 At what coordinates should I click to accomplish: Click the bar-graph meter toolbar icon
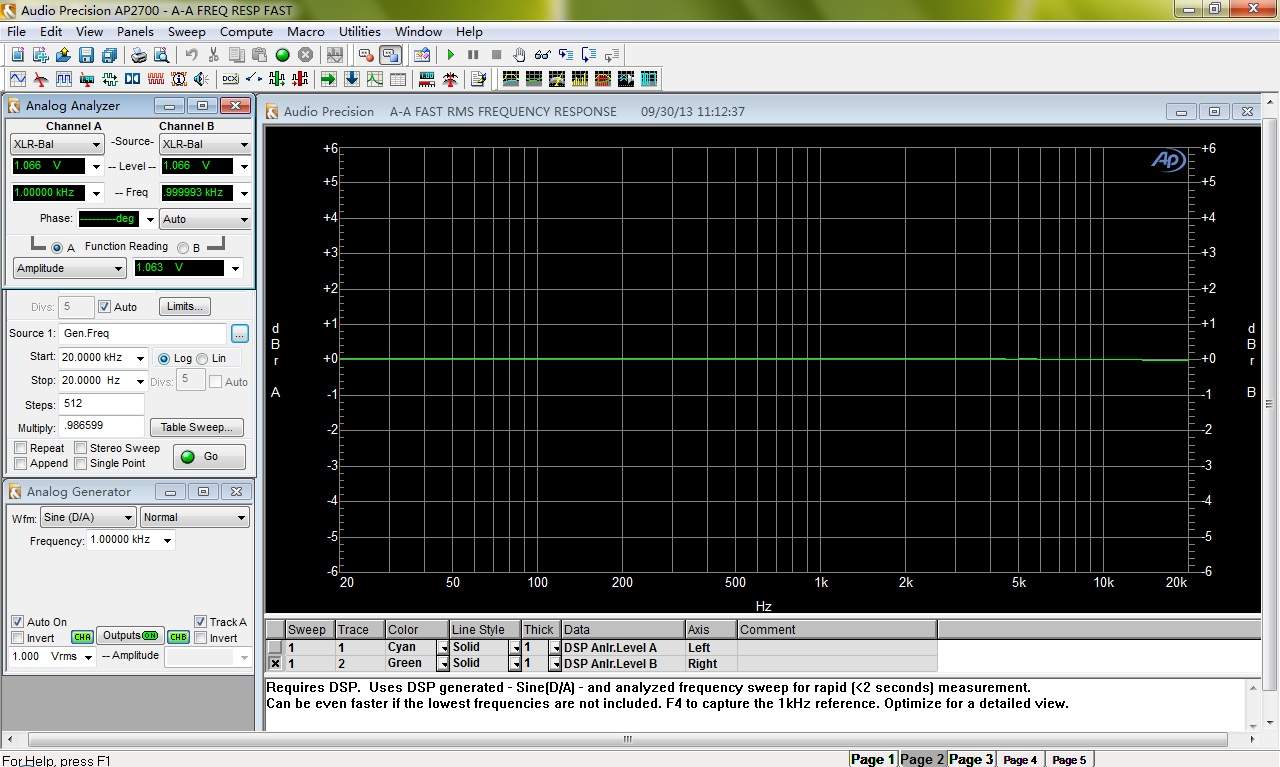point(426,79)
